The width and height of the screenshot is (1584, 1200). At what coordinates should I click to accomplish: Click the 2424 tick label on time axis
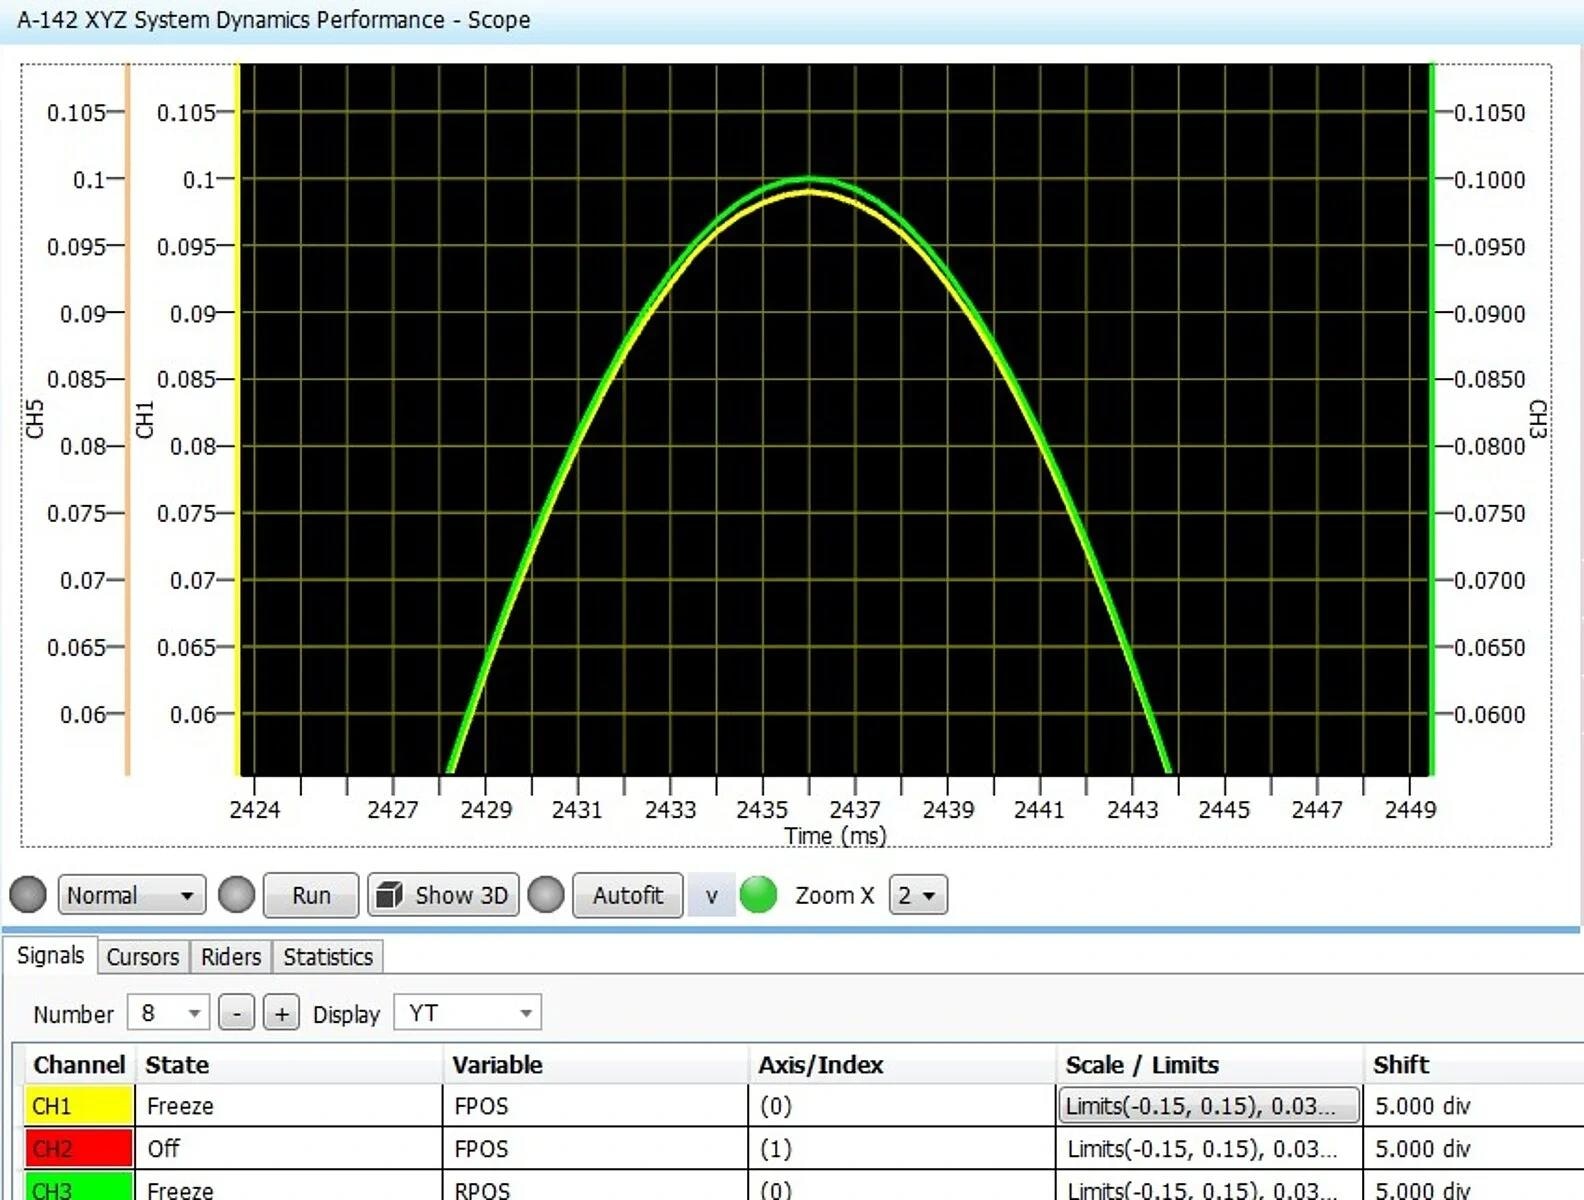254,809
